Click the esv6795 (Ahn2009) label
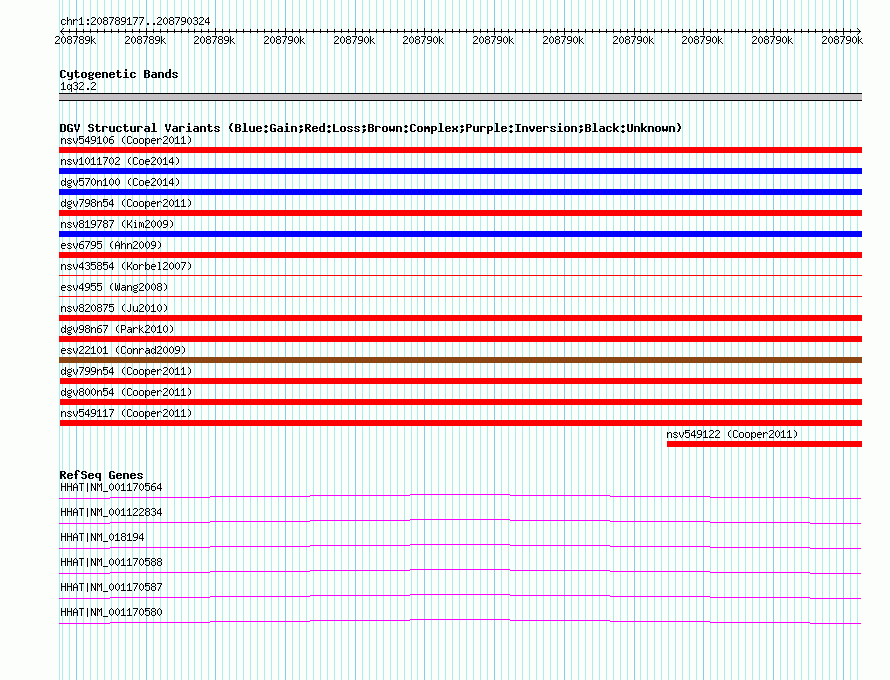 tap(111, 245)
